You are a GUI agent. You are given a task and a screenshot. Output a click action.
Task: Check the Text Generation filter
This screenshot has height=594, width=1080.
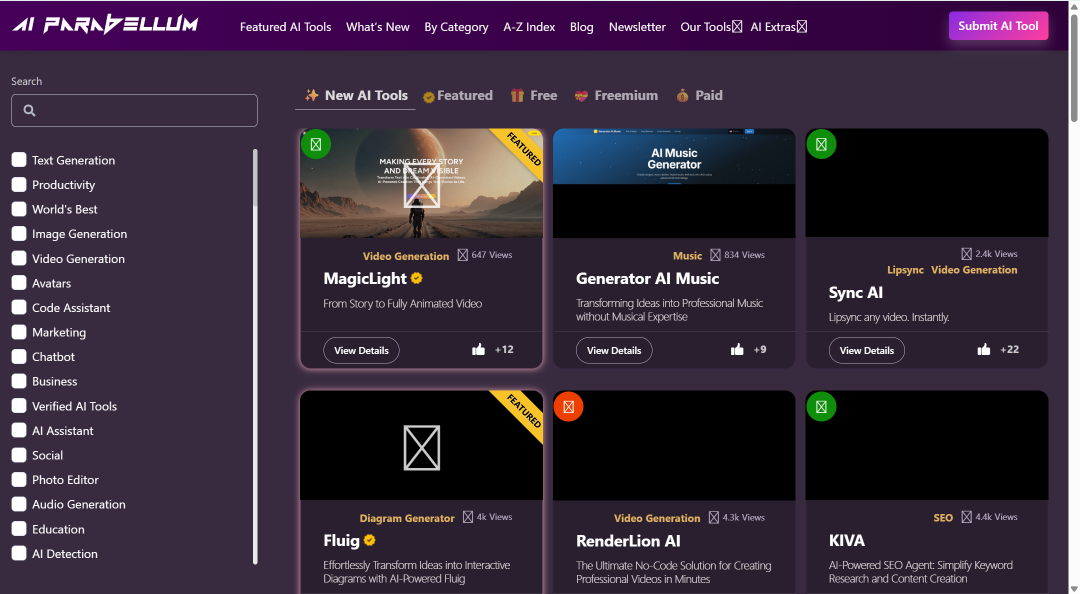19,160
